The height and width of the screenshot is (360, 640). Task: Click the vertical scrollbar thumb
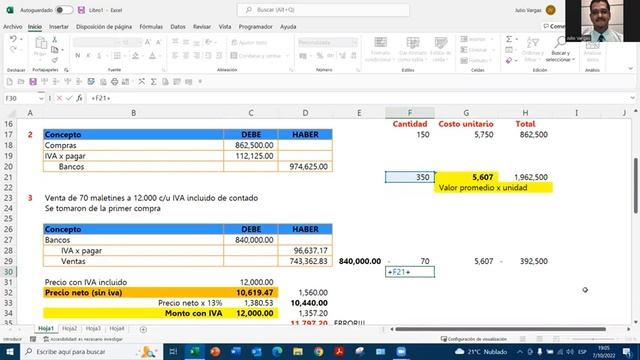[636, 185]
